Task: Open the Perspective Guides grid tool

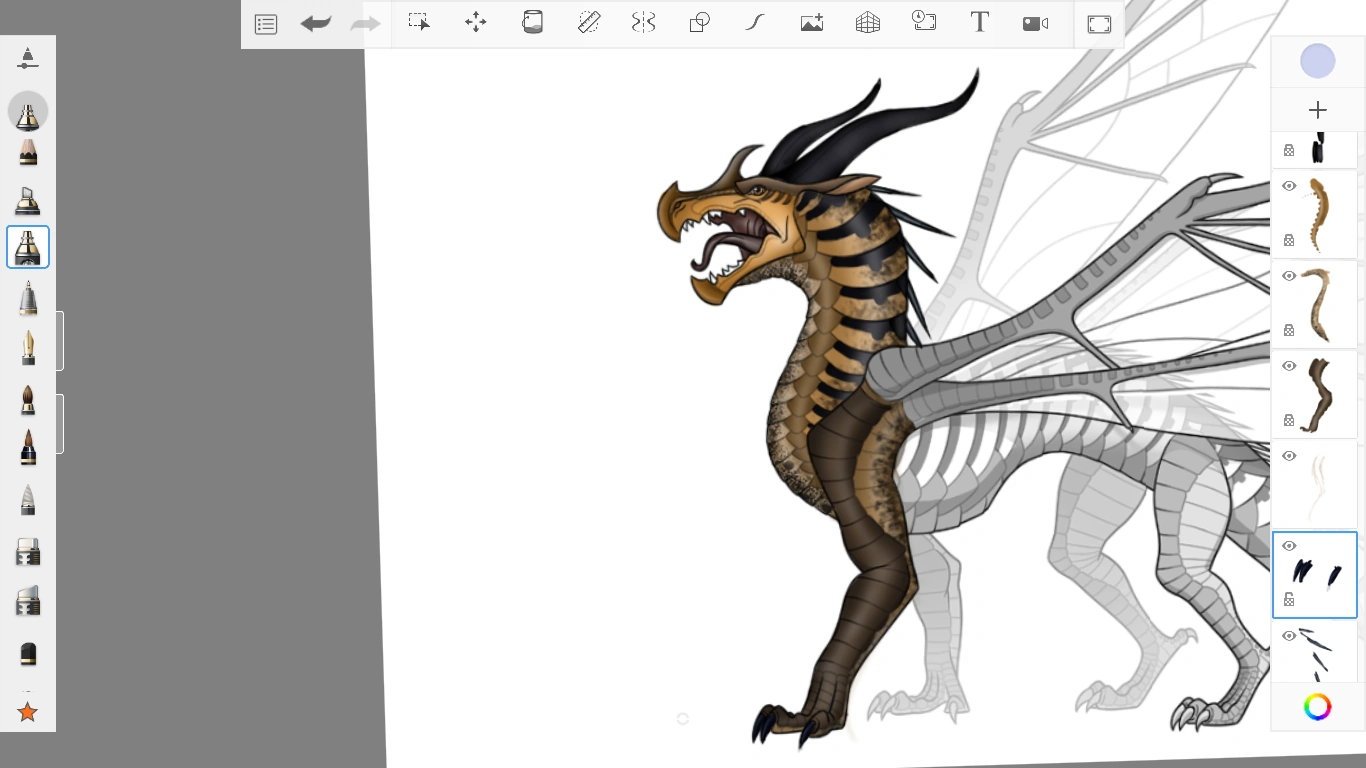Action: click(x=868, y=23)
